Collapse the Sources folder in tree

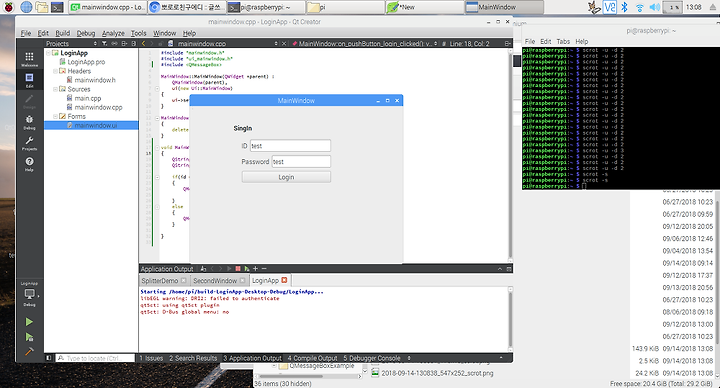point(55,89)
